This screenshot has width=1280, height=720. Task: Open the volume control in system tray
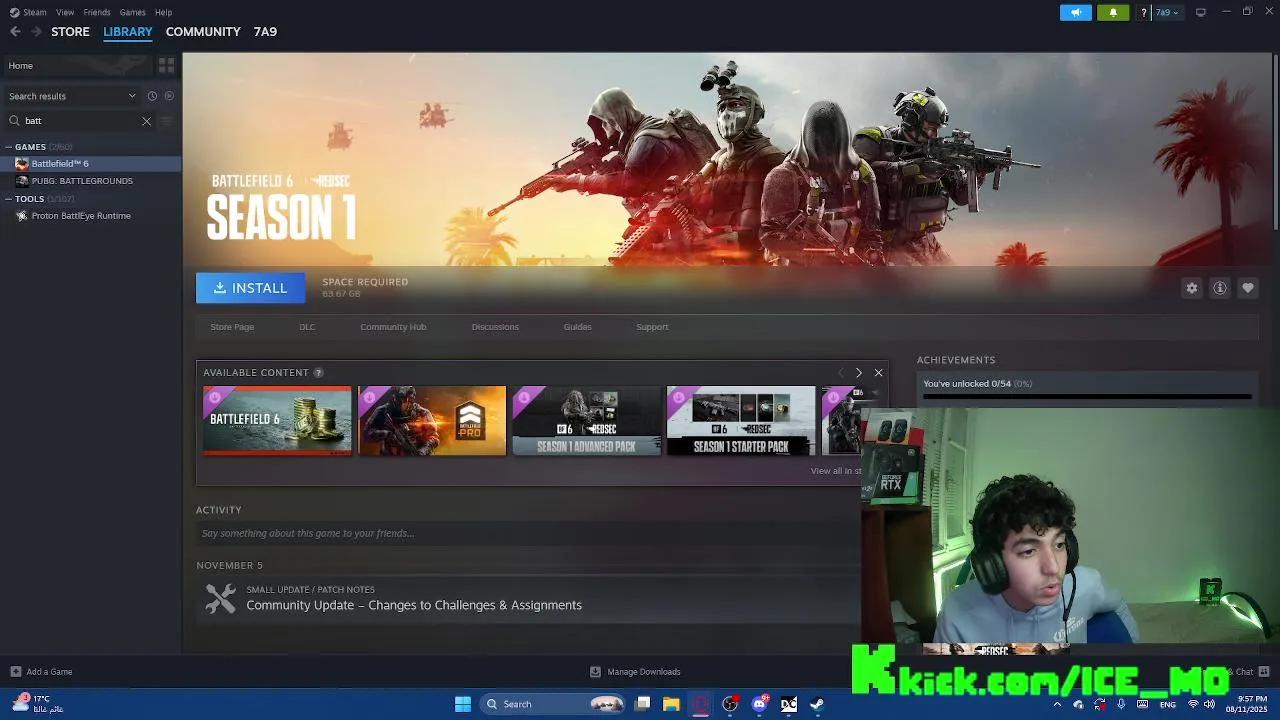tap(1209, 704)
